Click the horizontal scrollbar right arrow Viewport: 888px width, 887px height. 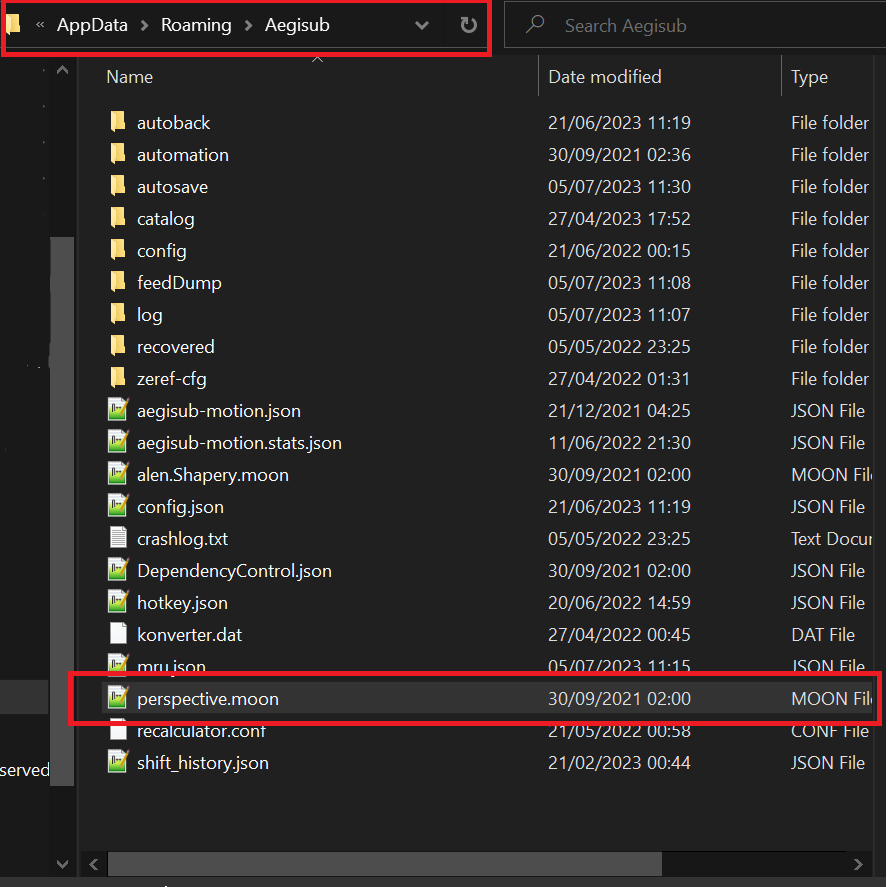858,863
